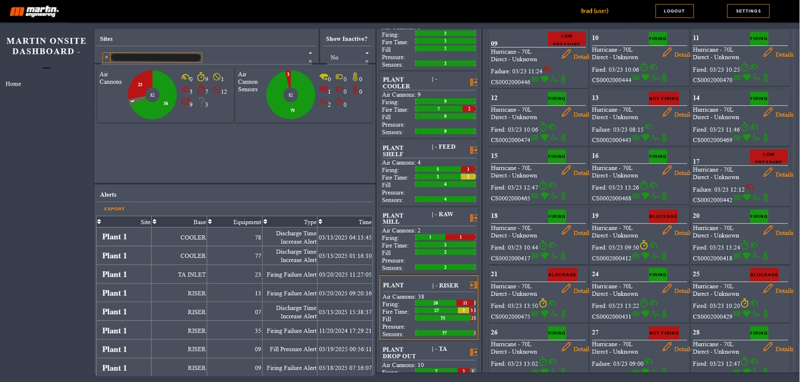Click FIRING badge on cannon 10

tap(658, 38)
